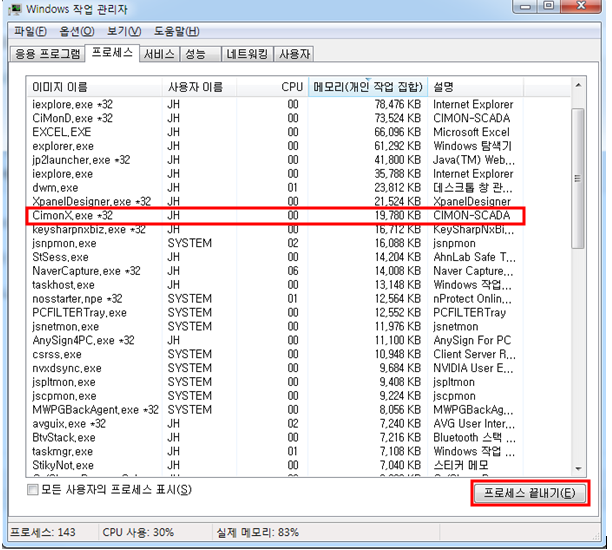Select the AnySign4PC.exe *32 process
This screenshot has width=612, height=550.
pos(275,340)
